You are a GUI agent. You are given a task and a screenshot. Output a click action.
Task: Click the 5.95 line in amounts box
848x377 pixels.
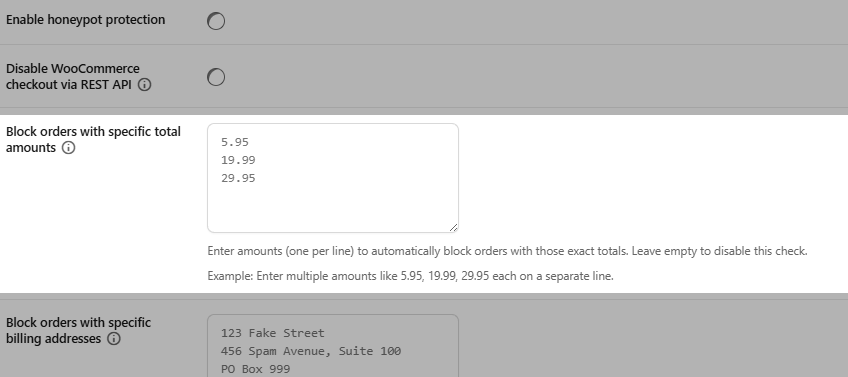(x=235, y=142)
